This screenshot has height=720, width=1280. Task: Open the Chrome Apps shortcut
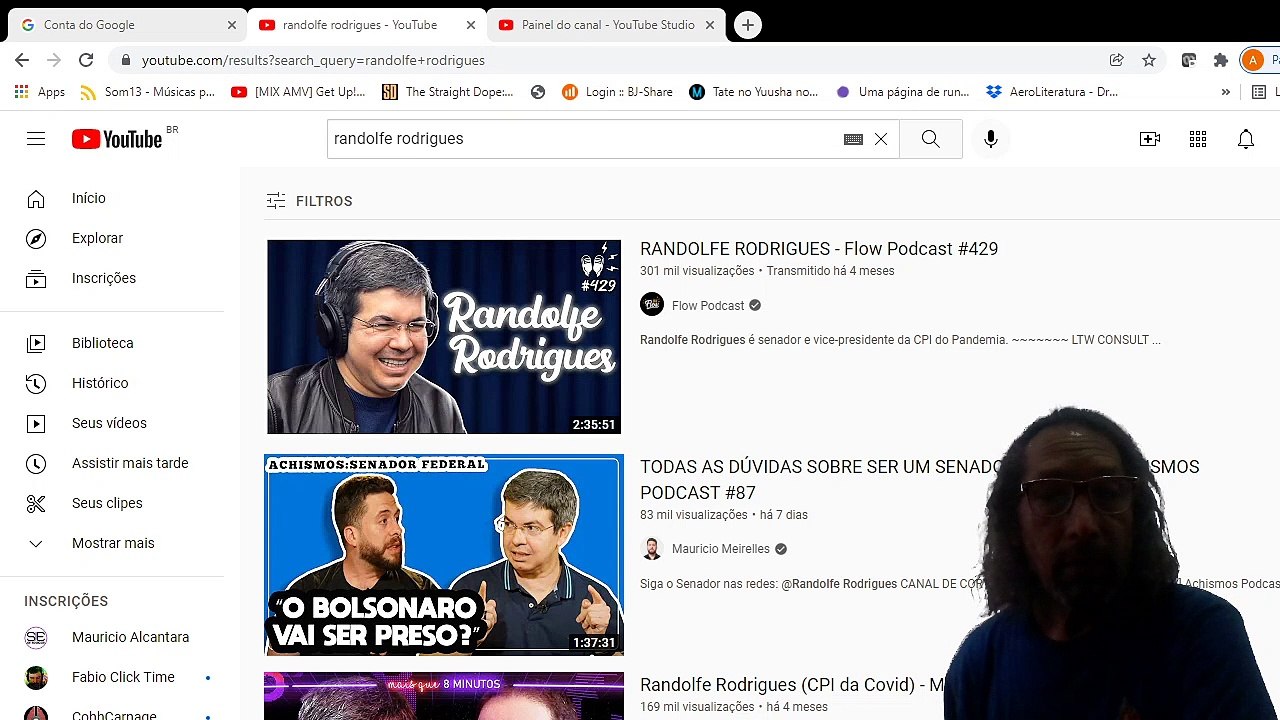pos(40,92)
